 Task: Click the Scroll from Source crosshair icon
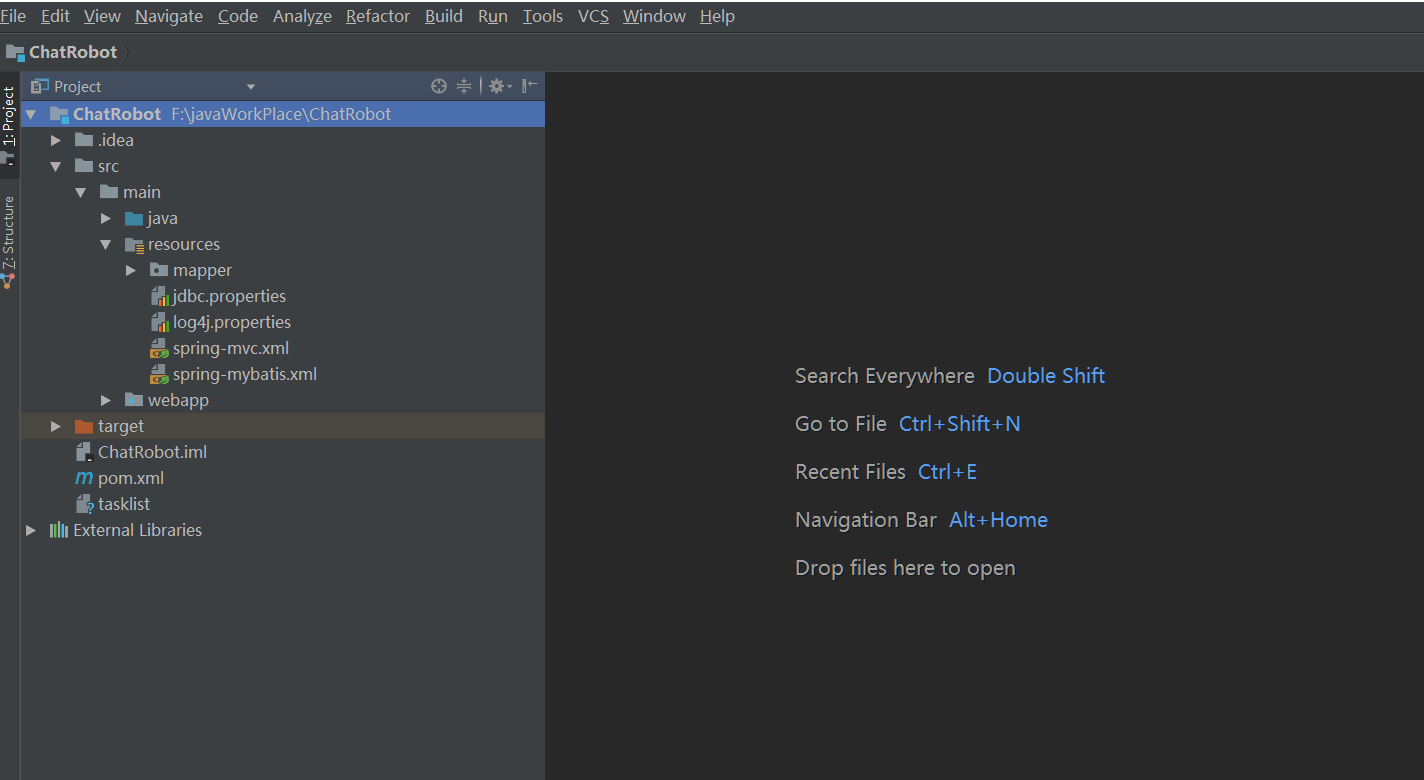tap(439, 86)
